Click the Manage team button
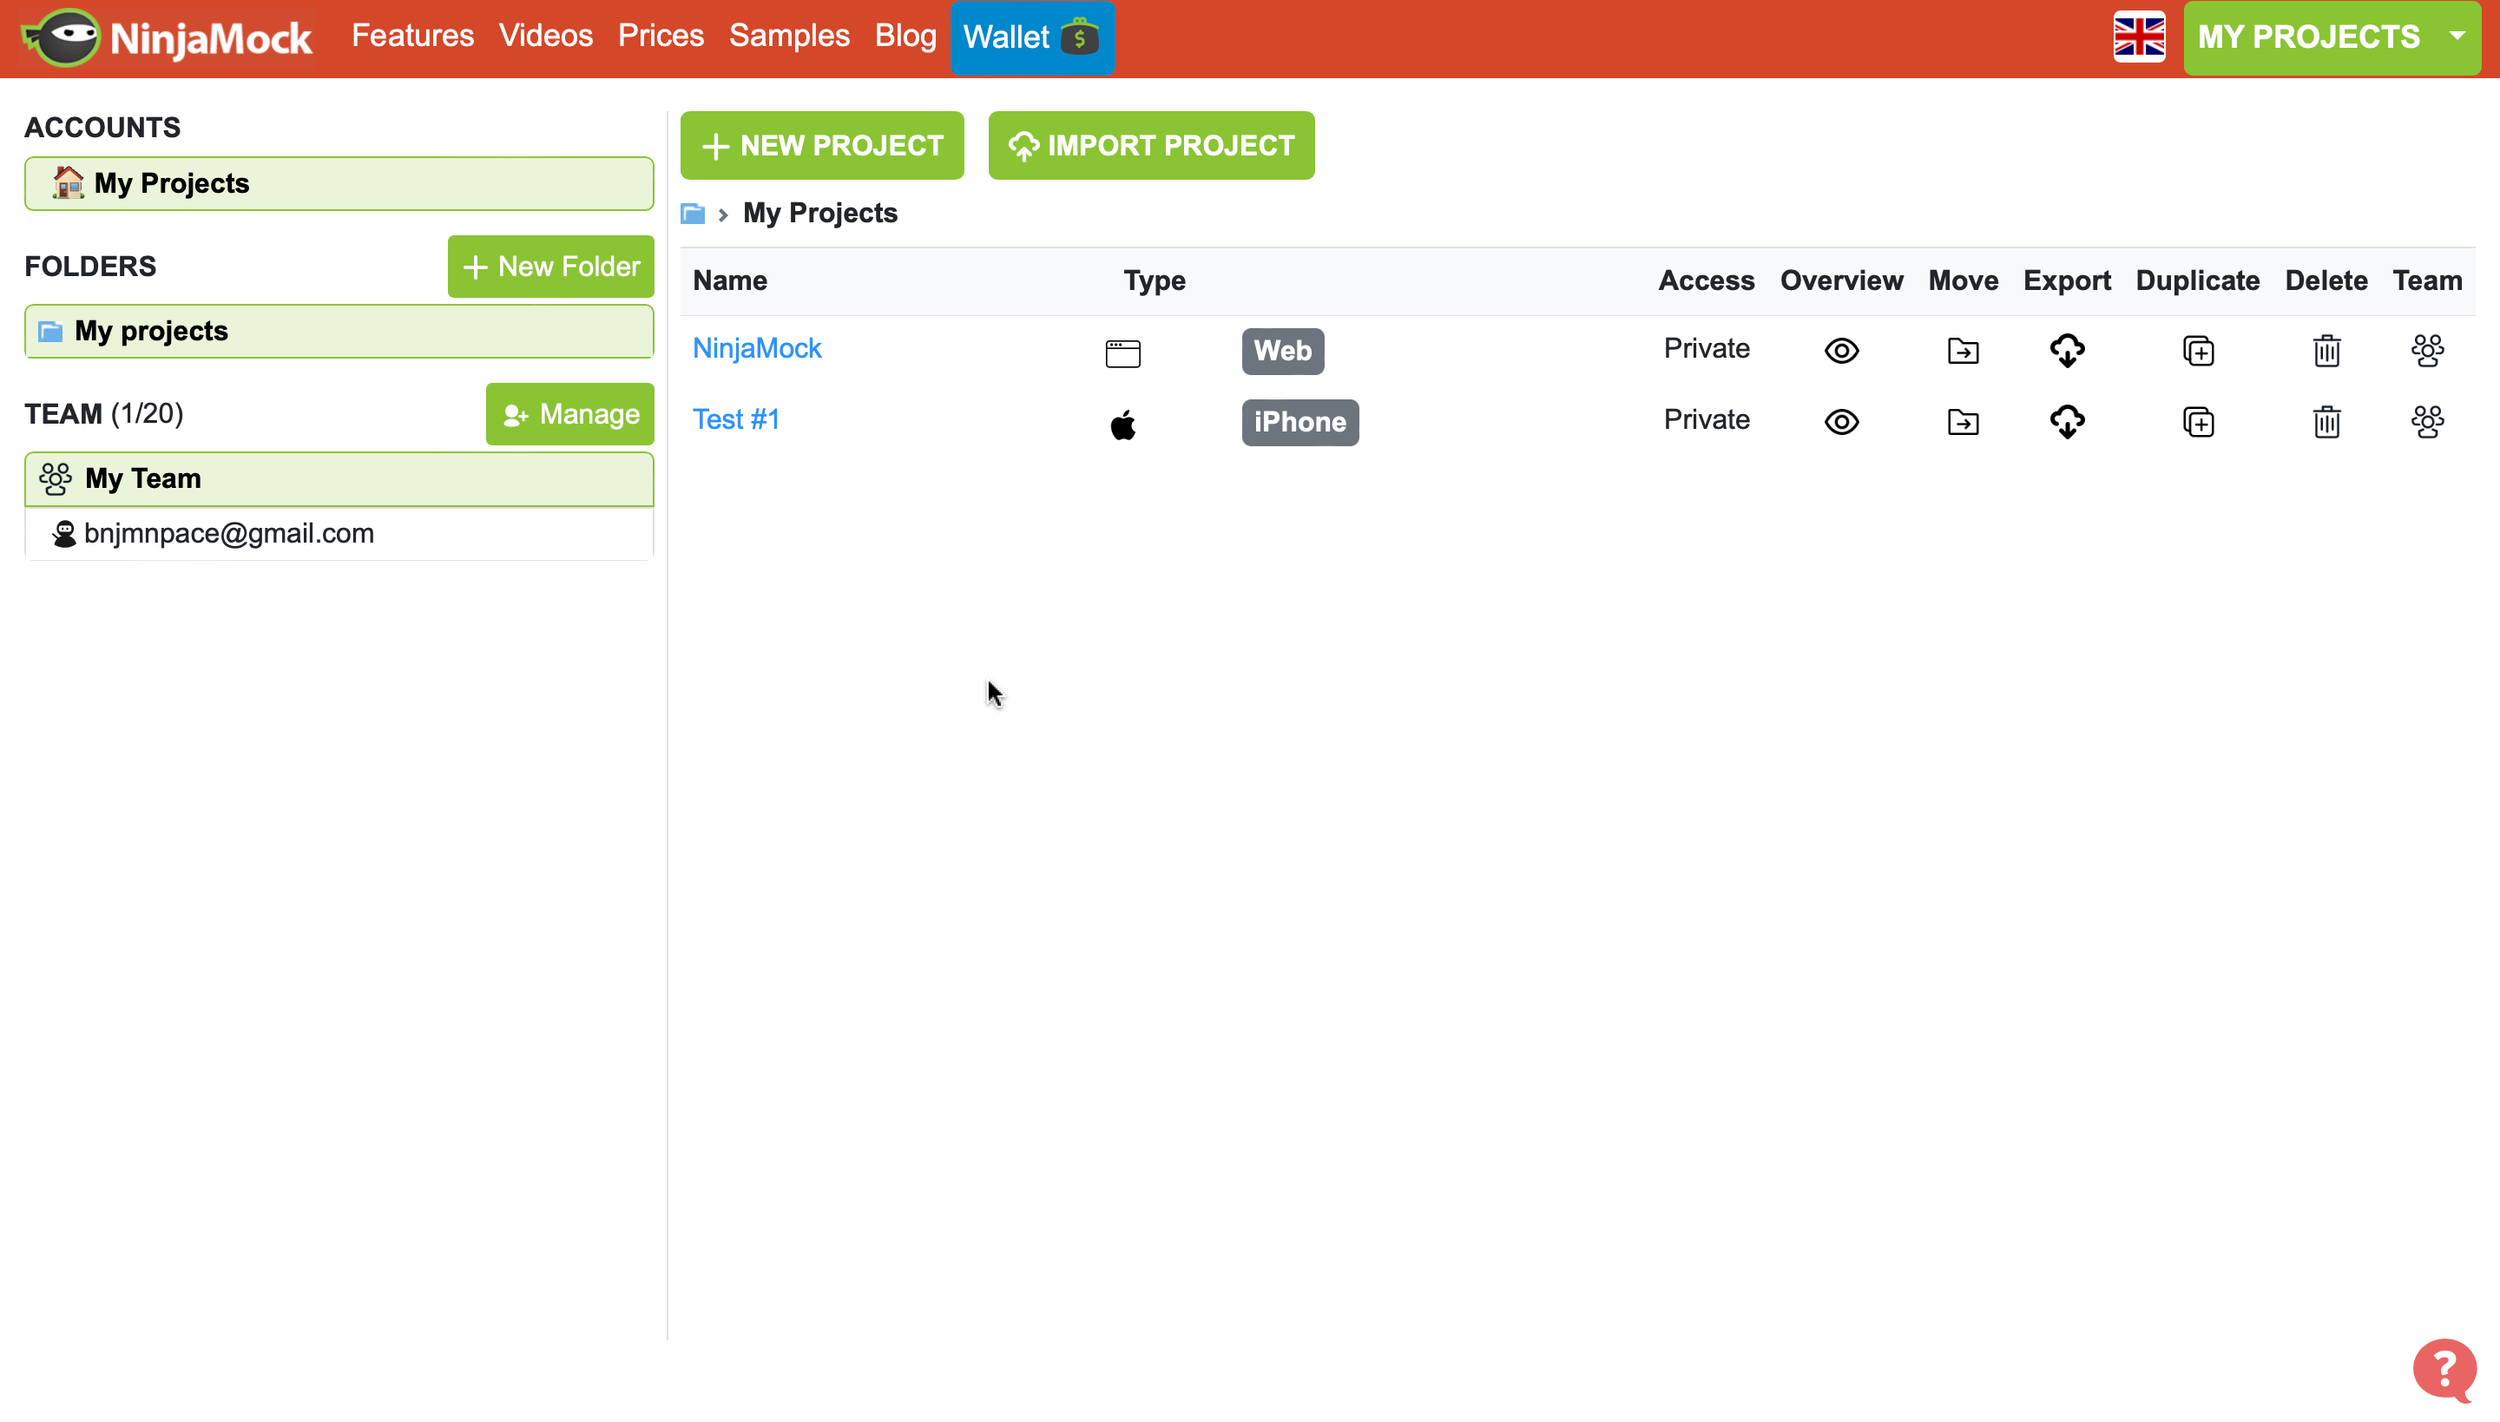Viewport: 2500px width, 1422px height. (569, 415)
